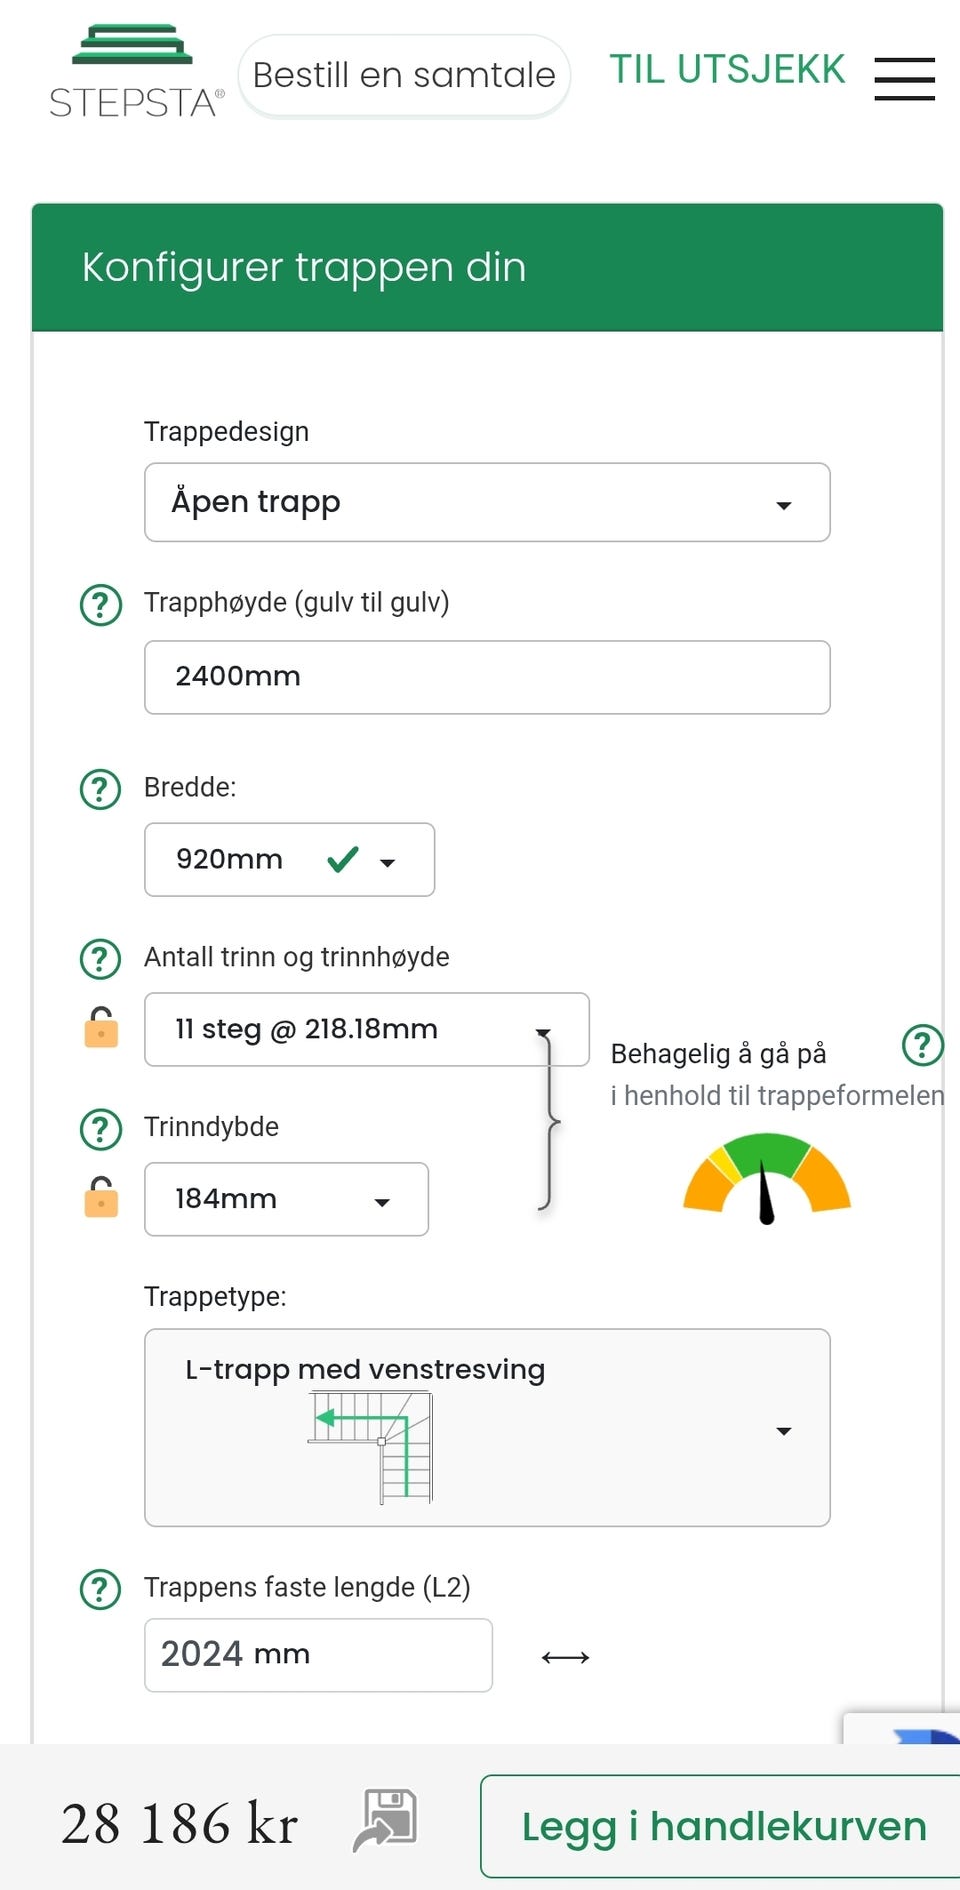
Task: Expand the Trinndybde 184mm dropdown
Action: click(x=286, y=1200)
